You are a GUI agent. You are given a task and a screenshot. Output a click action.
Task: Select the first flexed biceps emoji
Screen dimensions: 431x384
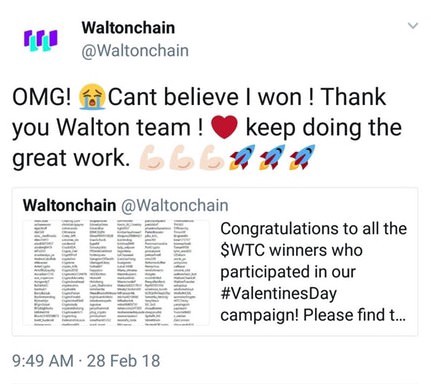pyautogui.click(x=151, y=158)
